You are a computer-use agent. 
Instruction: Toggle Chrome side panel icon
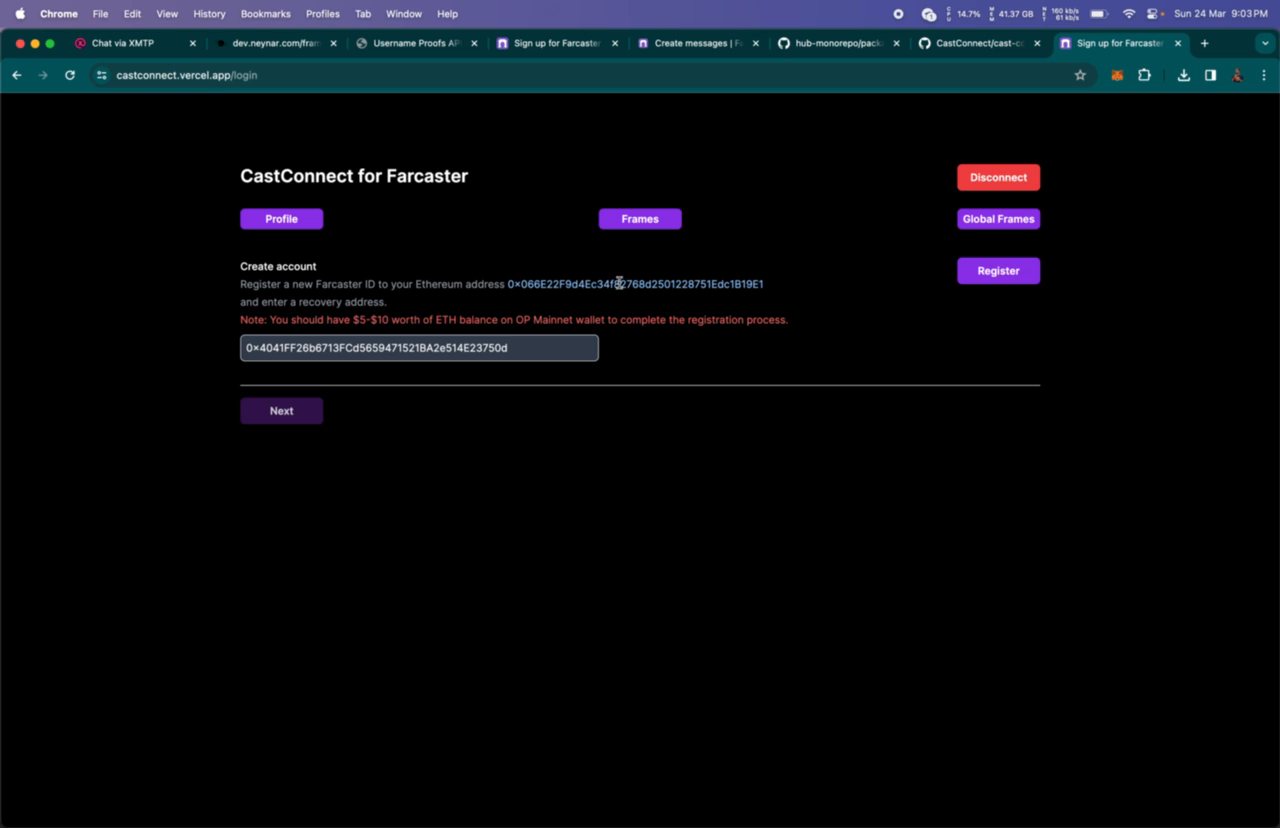pyautogui.click(x=1210, y=75)
